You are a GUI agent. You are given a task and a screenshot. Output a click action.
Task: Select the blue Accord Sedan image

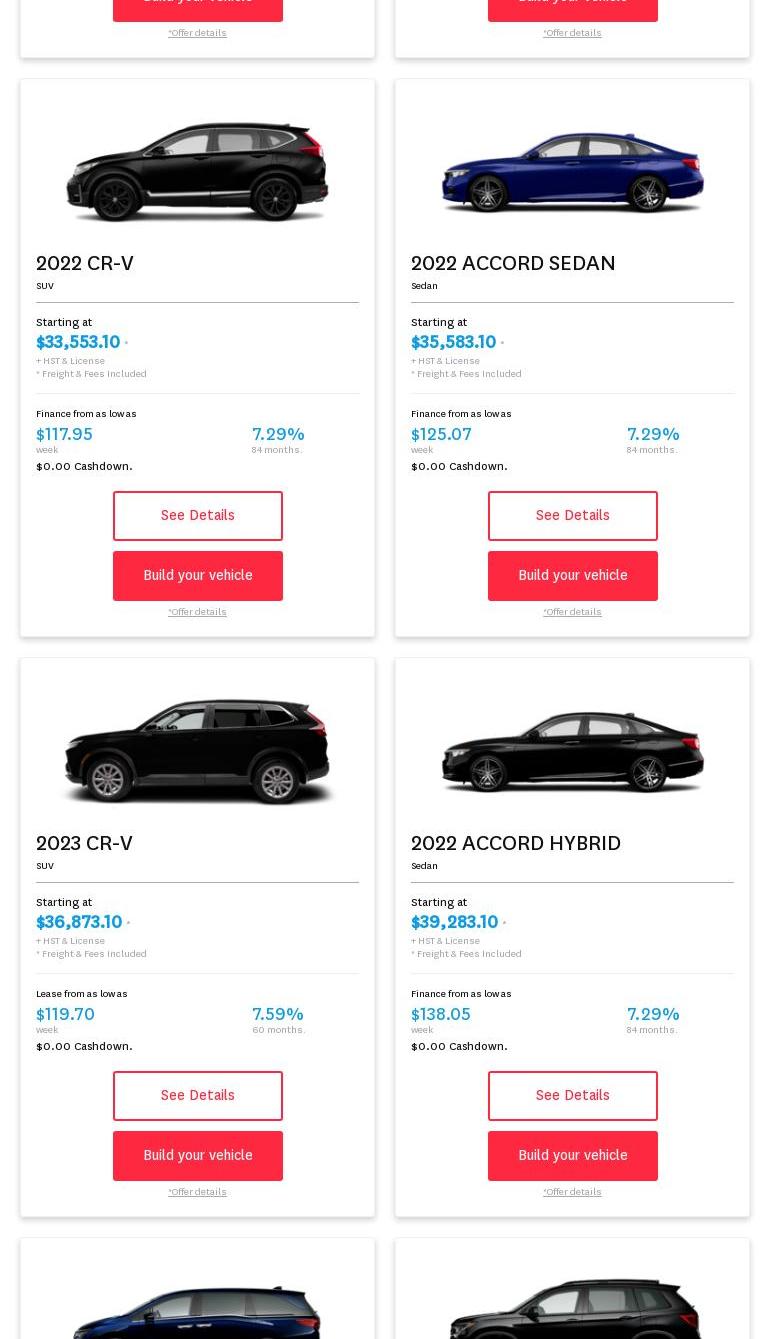(x=572, y=172)
